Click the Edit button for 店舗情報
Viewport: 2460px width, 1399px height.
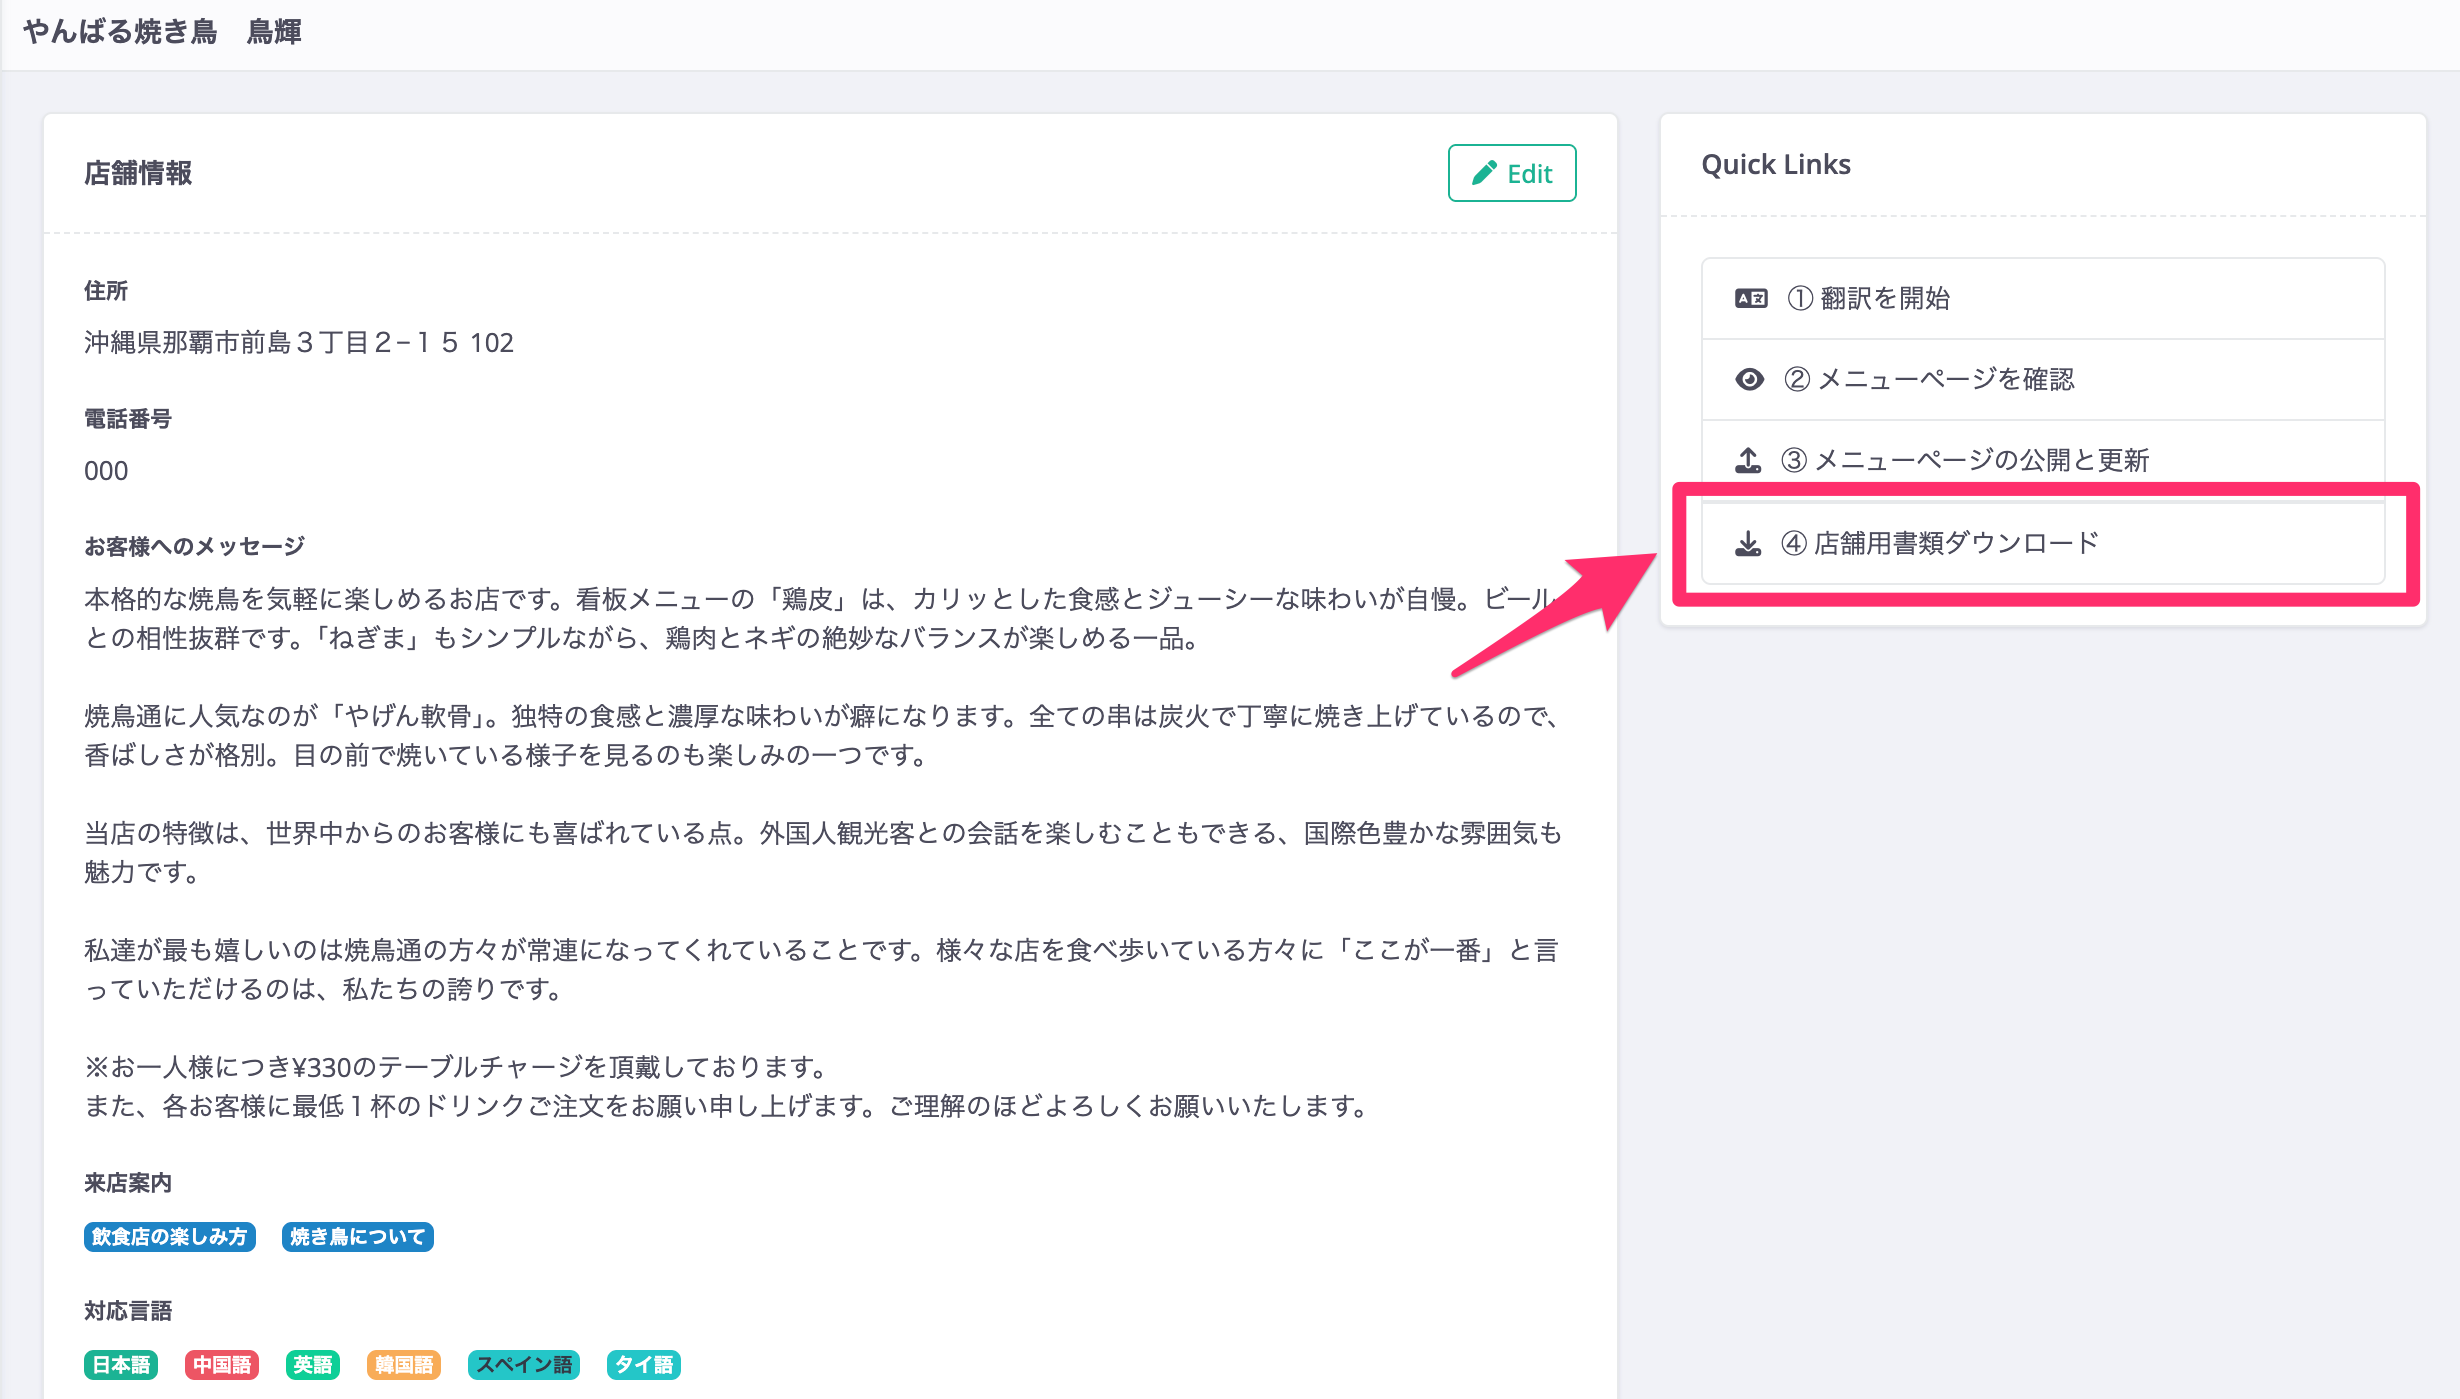tap(1511, 173)
